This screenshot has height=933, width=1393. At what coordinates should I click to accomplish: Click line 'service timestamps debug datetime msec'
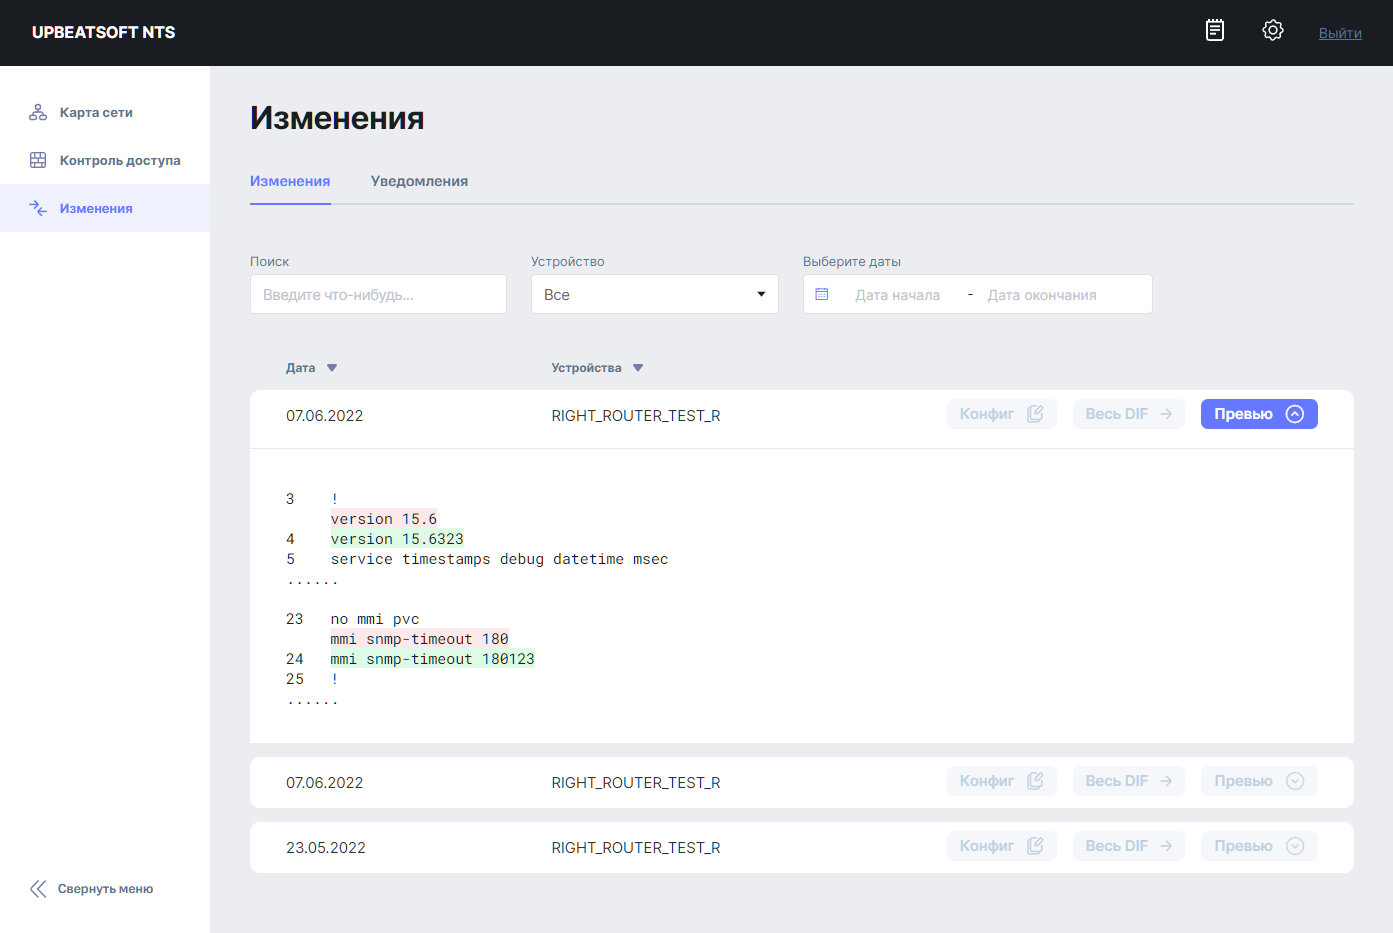click(499, 559)
